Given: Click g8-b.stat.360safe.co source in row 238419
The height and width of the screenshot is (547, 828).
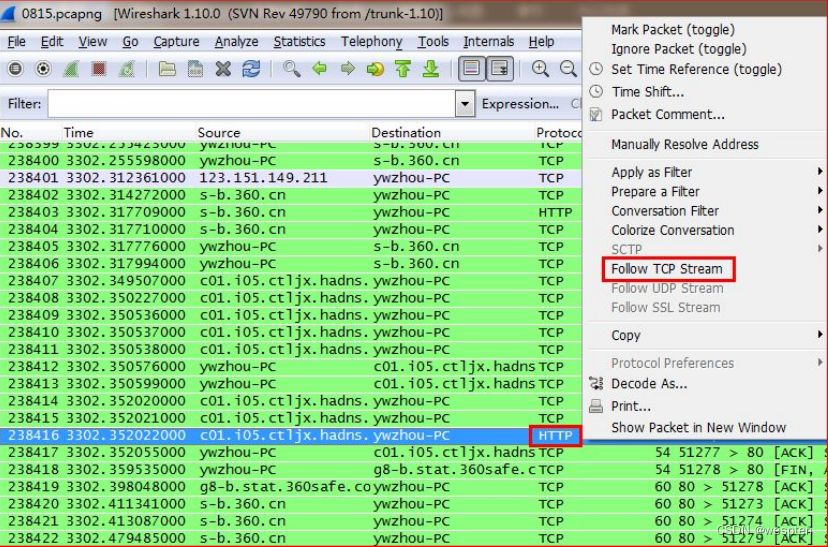Looking at the screenshot, I should (285, 487).
